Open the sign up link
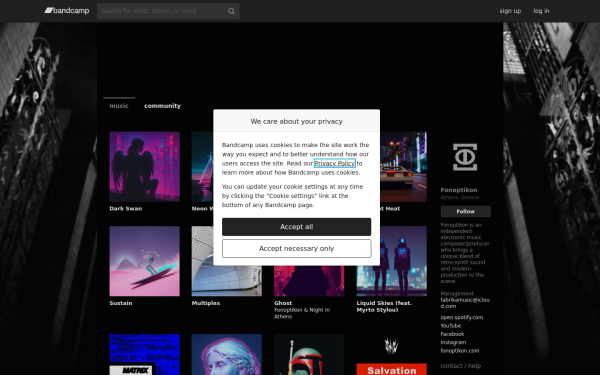Image resolution: width=600 pixels, height=375 pixels. pos(510,11)
